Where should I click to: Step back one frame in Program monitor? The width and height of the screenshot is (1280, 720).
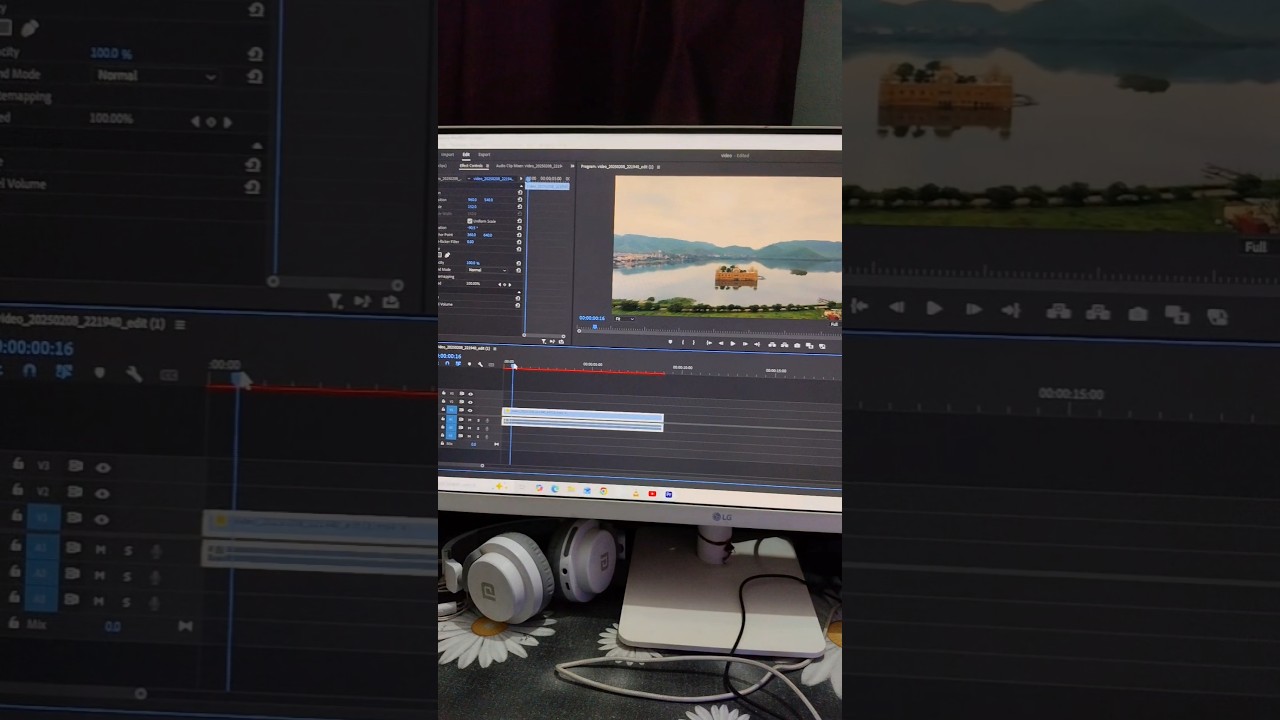[721, 343]
